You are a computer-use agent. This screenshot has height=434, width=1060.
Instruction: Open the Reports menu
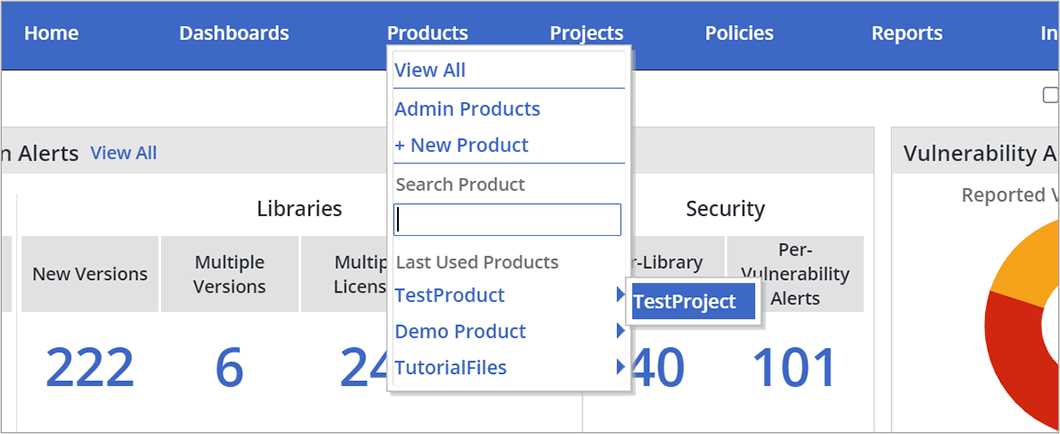tap(907, 33)
